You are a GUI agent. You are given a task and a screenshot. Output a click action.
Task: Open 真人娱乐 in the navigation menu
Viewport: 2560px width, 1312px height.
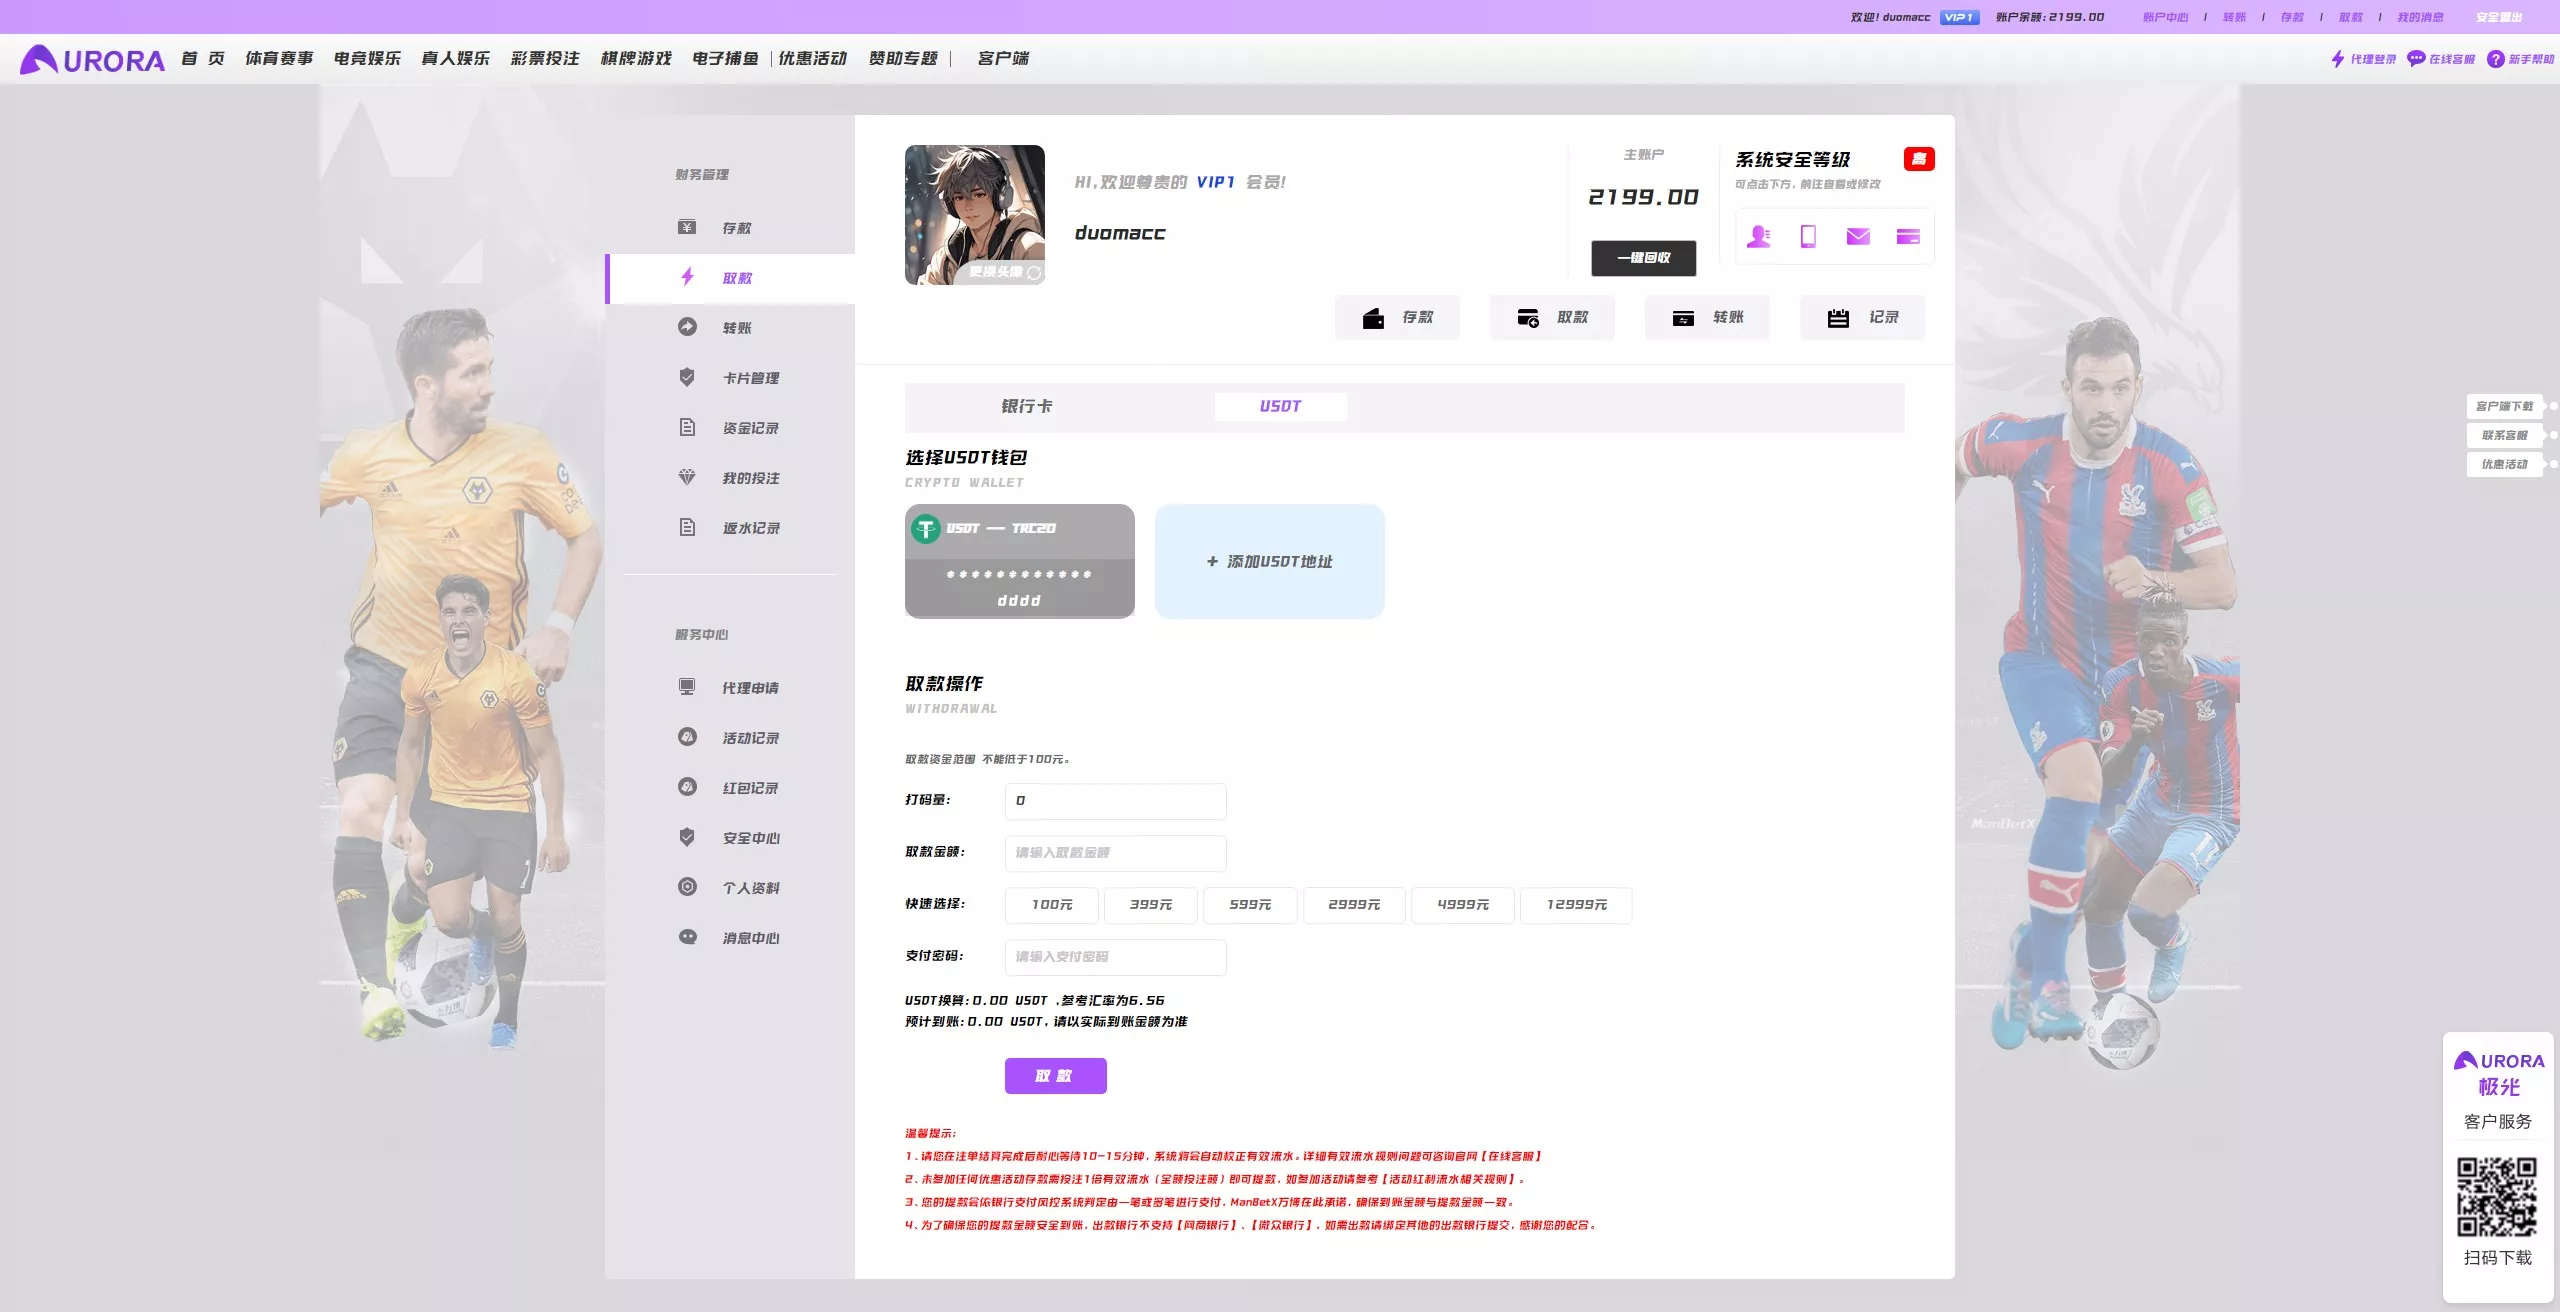[456, 59]
